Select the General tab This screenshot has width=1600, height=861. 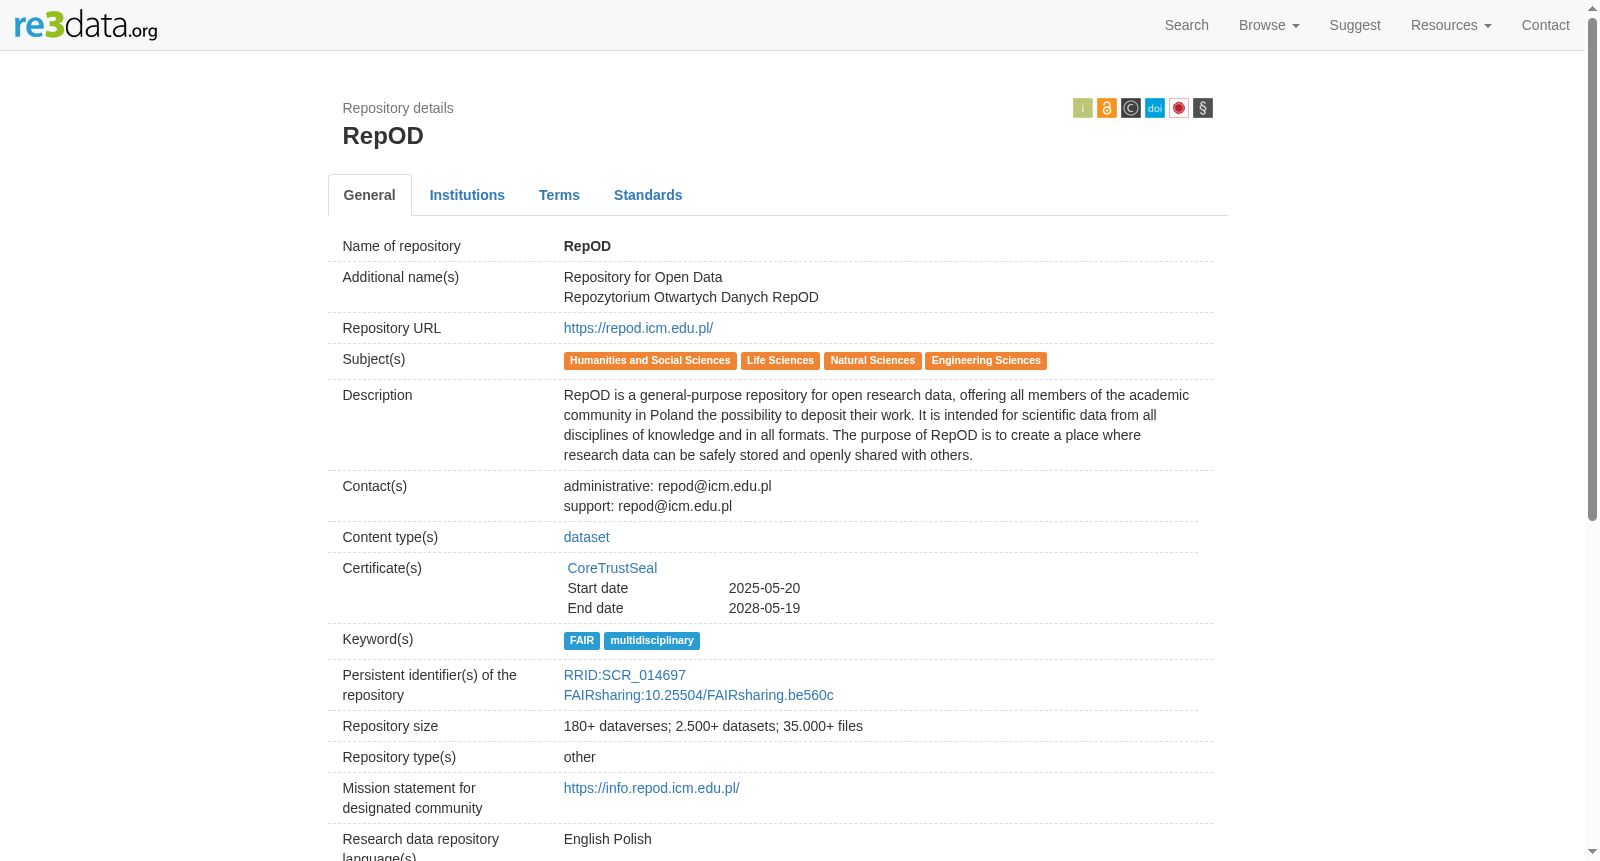click(x=370, y=195)
